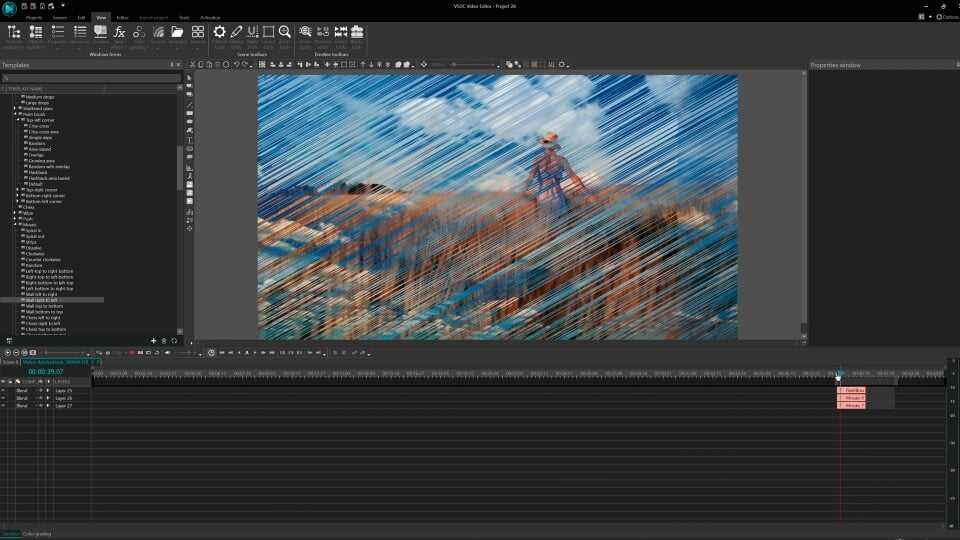Image resolution: width=960 pixels, height=540 pixels.
Task: Click the gear icon in Scene toolbars
Action: [220, 33]
